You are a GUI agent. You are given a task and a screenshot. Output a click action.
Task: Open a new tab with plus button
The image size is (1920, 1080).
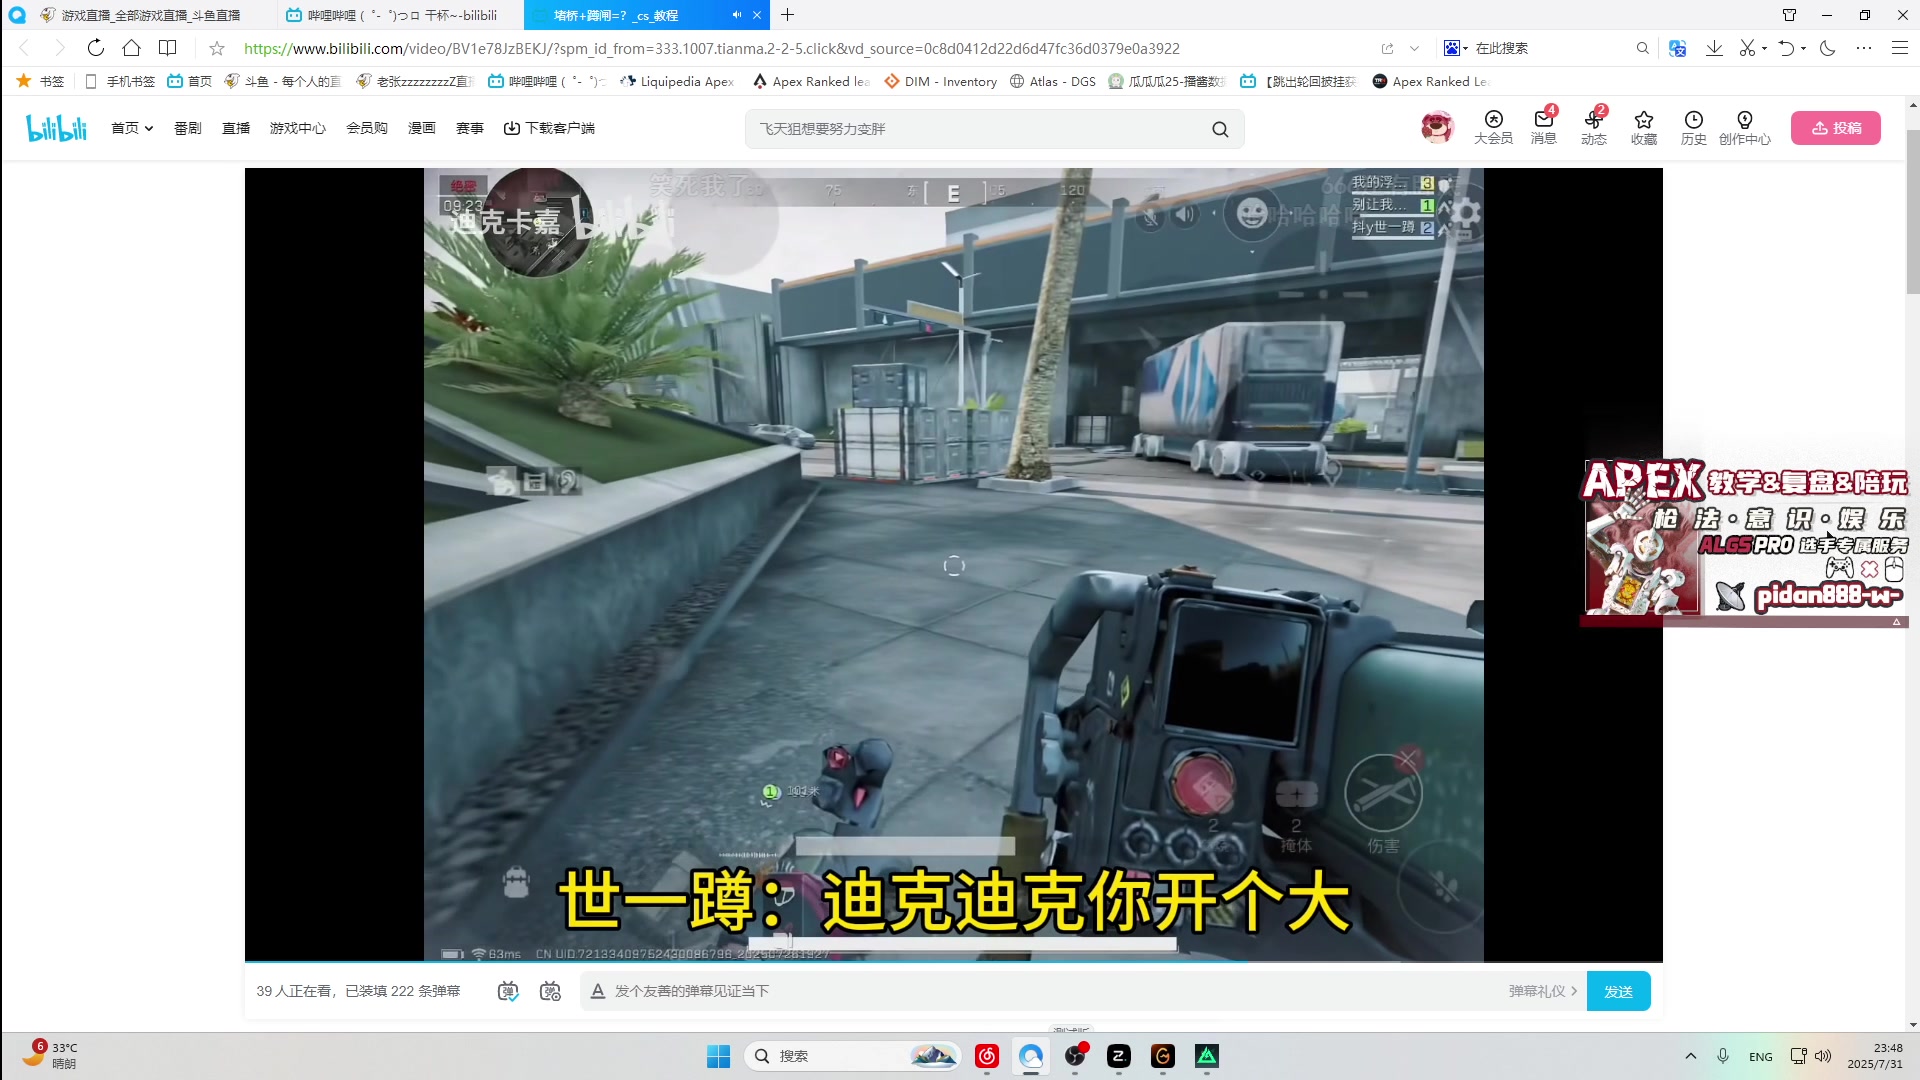tap(788, 15)
